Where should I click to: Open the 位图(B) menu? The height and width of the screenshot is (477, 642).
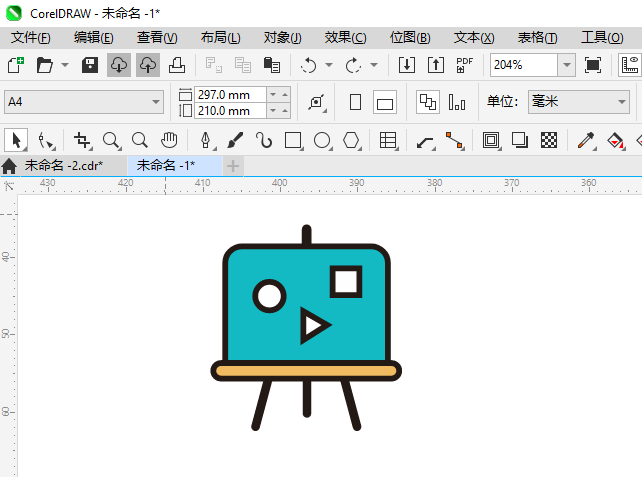[x=410, y=38]
